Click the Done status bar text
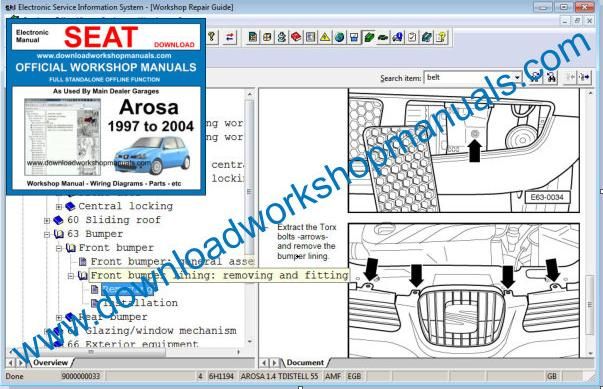603x389 pixels. click(15, 376)
